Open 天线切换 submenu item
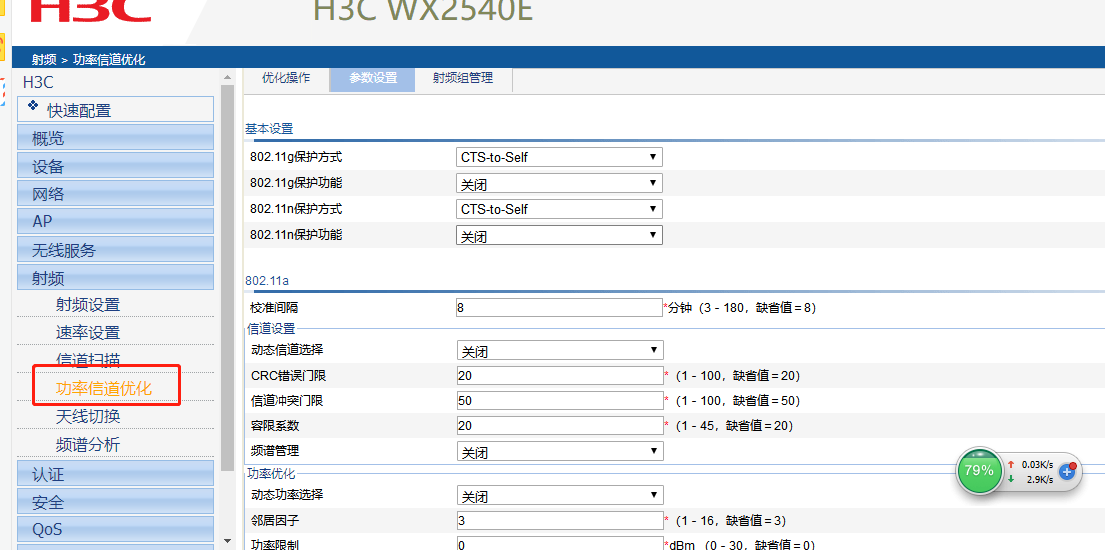The width and height of the screenshot is (1105, 550). pyautogui.click(x=87, y=416)
